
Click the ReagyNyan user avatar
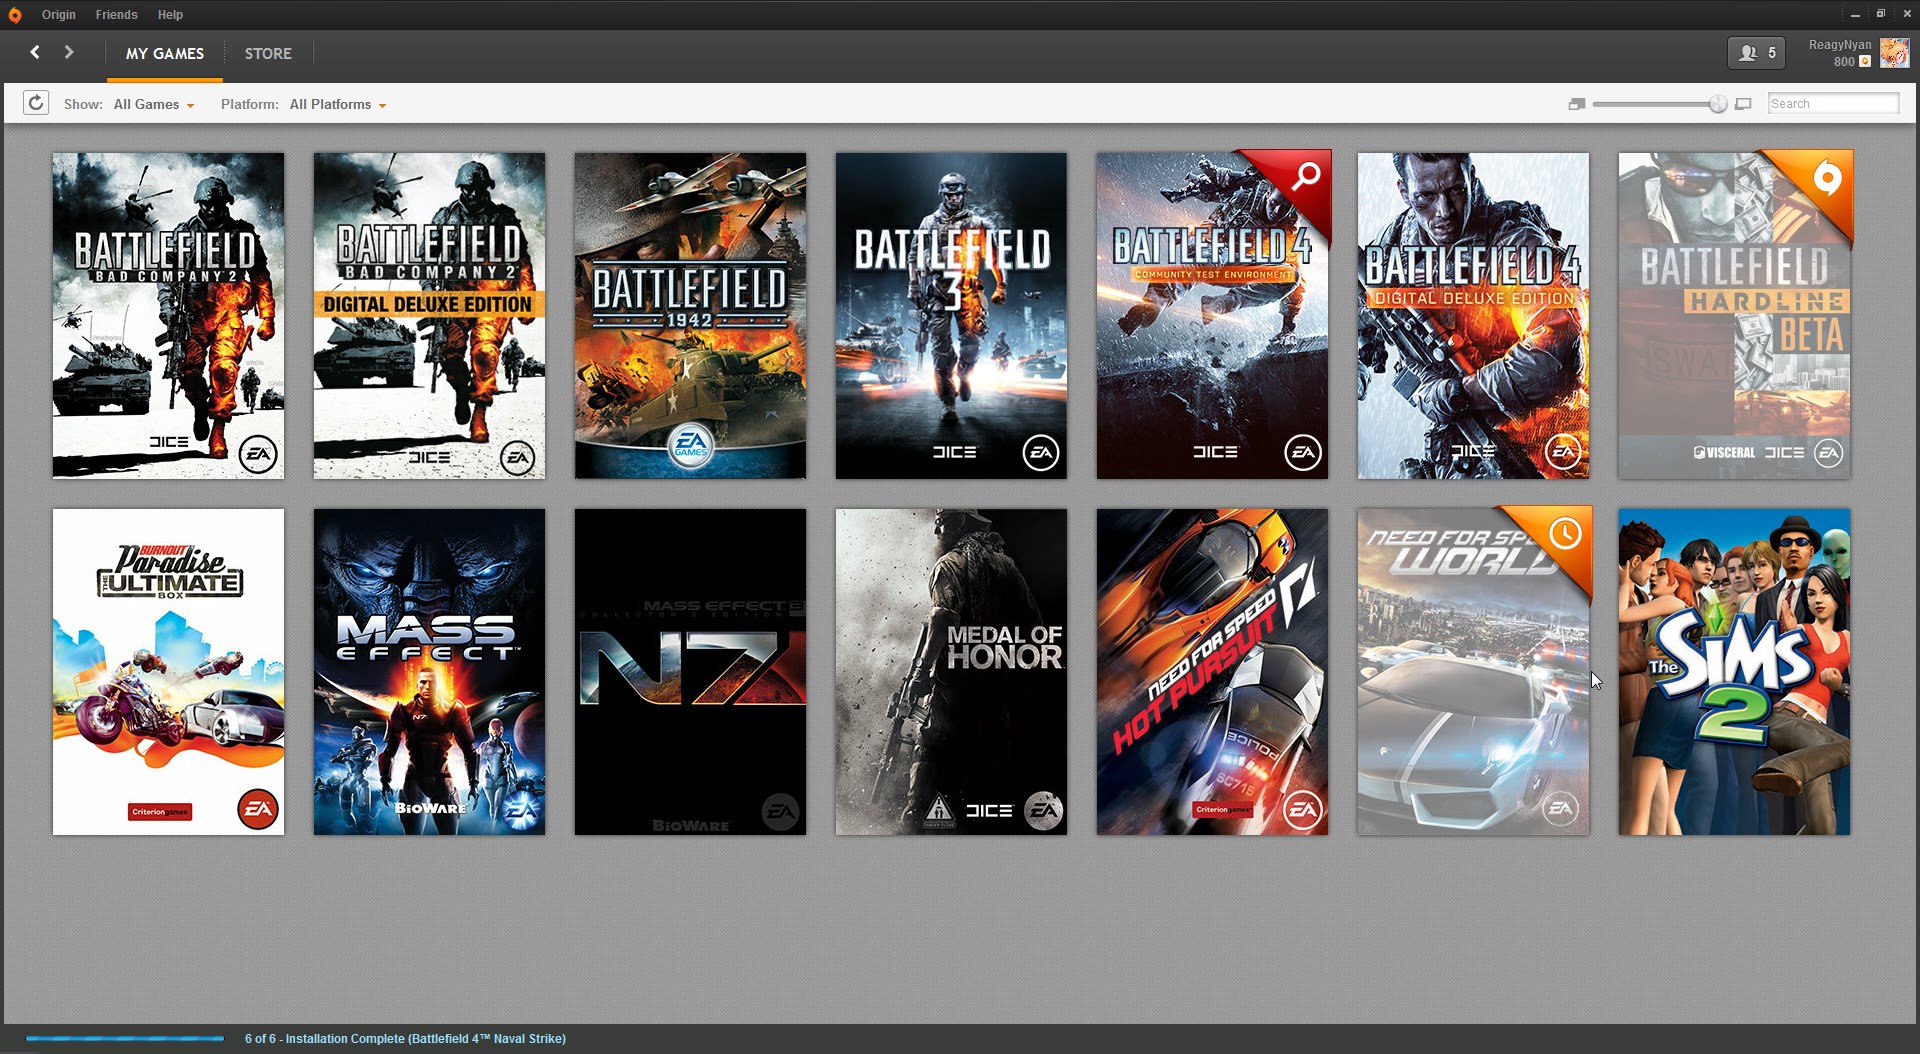pos(1894,53)
